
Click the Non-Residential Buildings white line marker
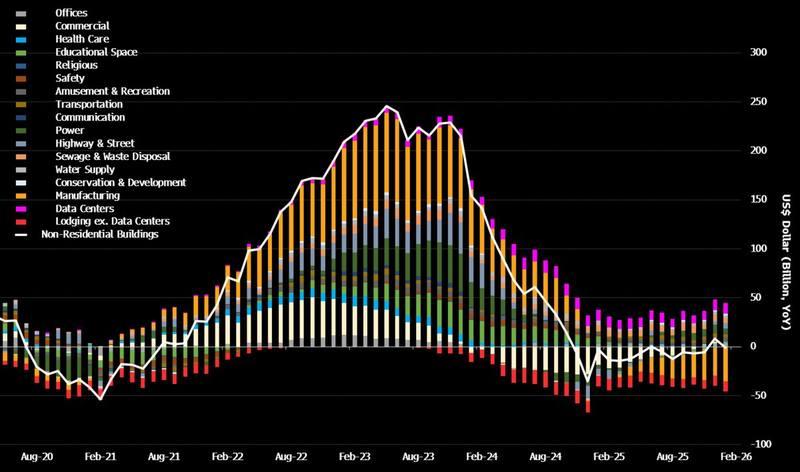click(21, 235)
